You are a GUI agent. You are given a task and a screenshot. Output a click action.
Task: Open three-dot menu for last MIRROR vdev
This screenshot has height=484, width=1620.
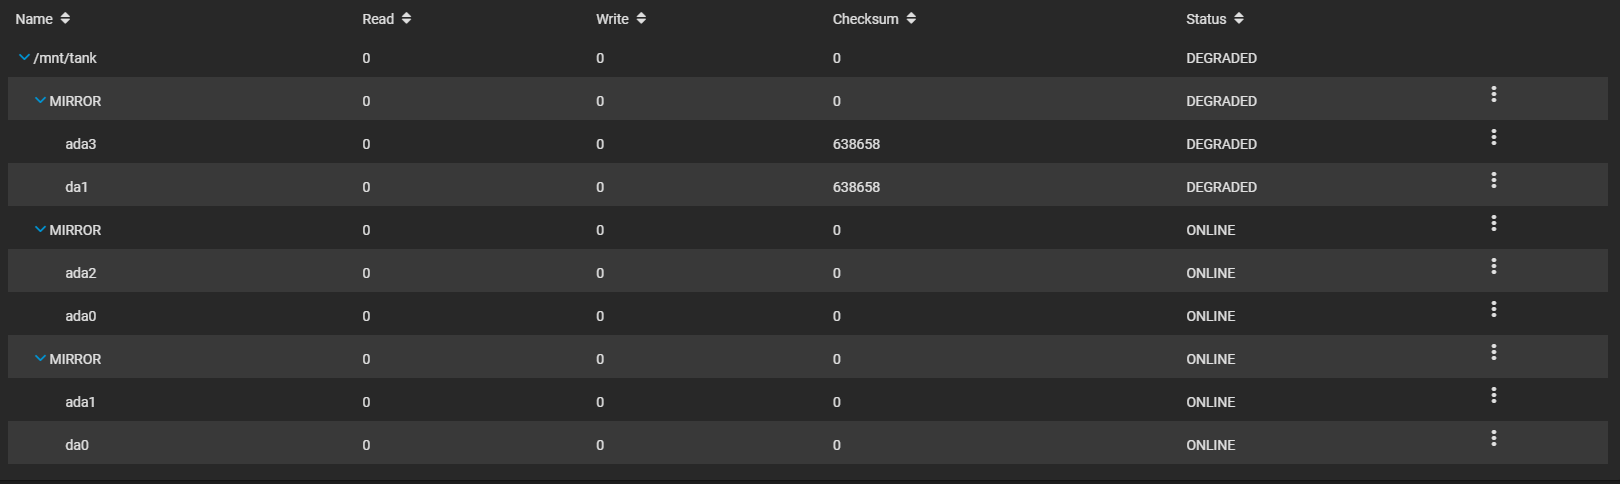[1493, 352]
